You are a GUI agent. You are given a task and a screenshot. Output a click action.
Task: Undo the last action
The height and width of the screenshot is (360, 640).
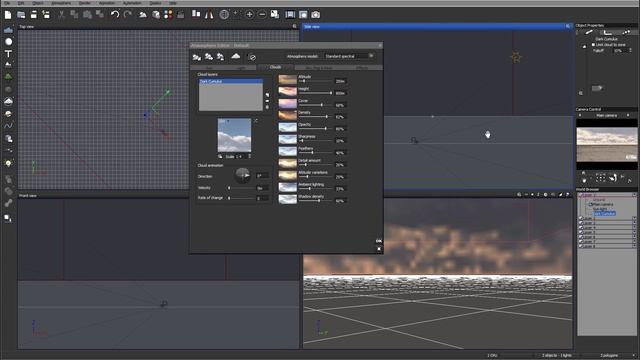click(115, 15)
